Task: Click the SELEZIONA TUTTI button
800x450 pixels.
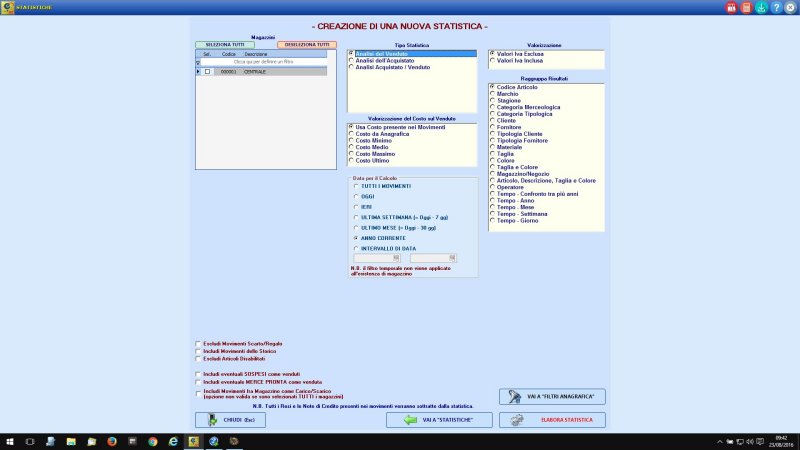Action: click(x=224, y=45)
